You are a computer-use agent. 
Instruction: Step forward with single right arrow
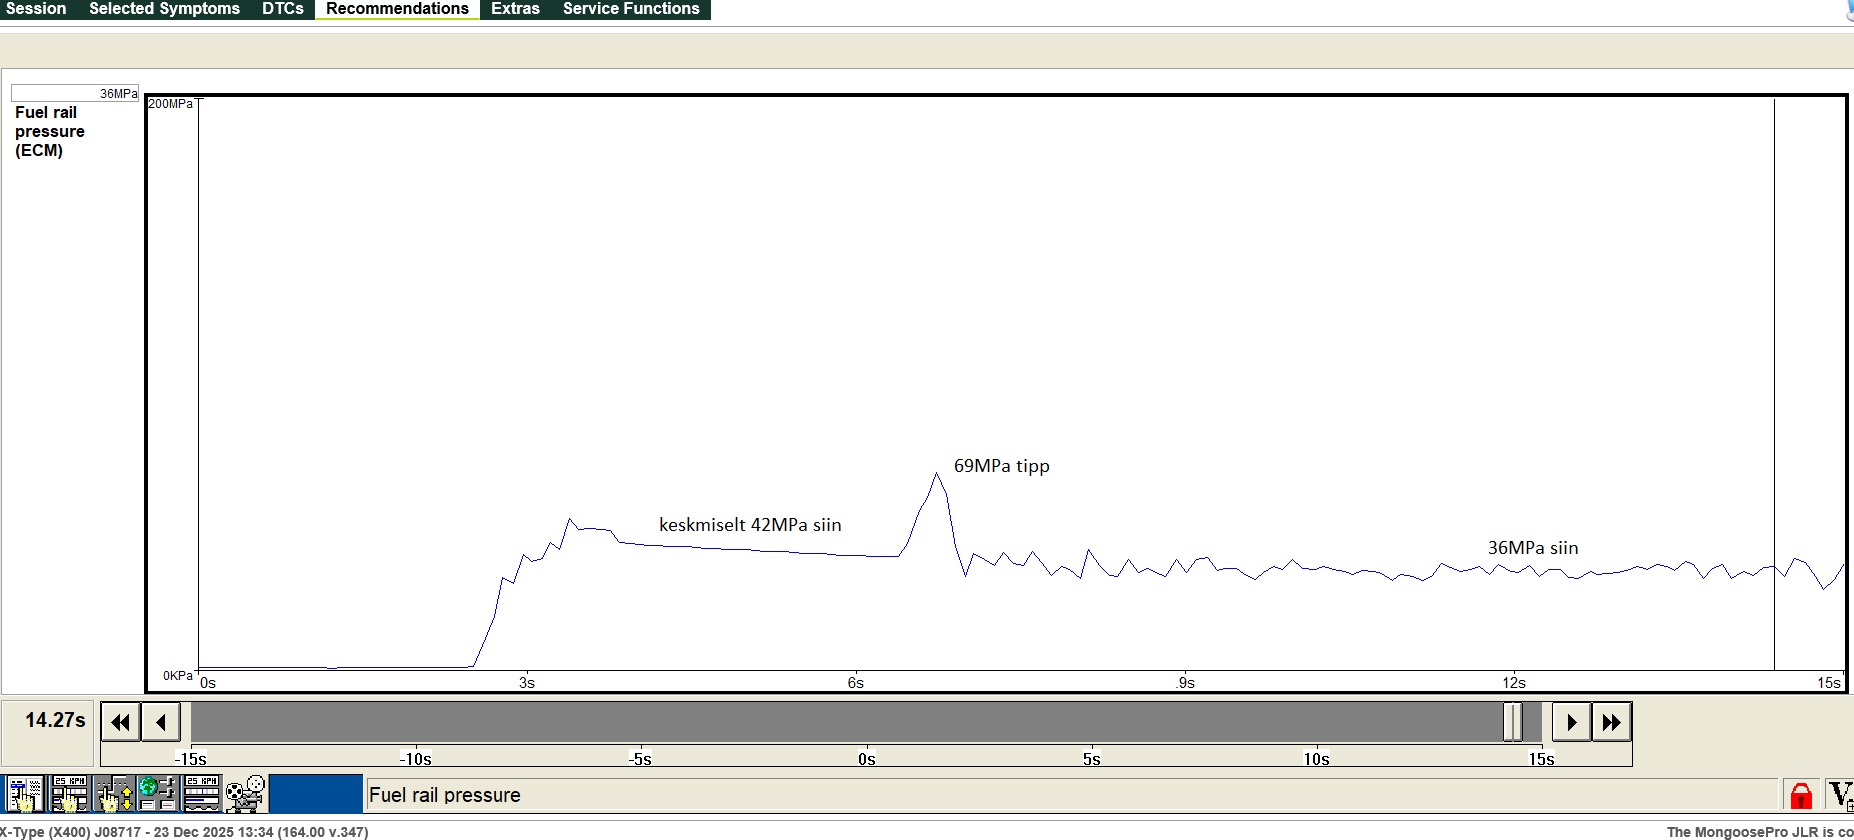click(1571, 722)
